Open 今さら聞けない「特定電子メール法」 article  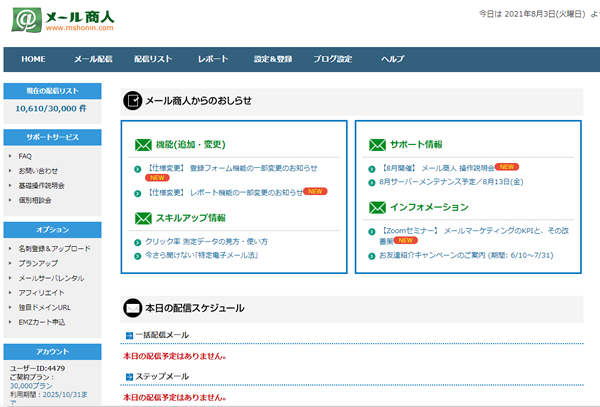click(x=202, y=255)
